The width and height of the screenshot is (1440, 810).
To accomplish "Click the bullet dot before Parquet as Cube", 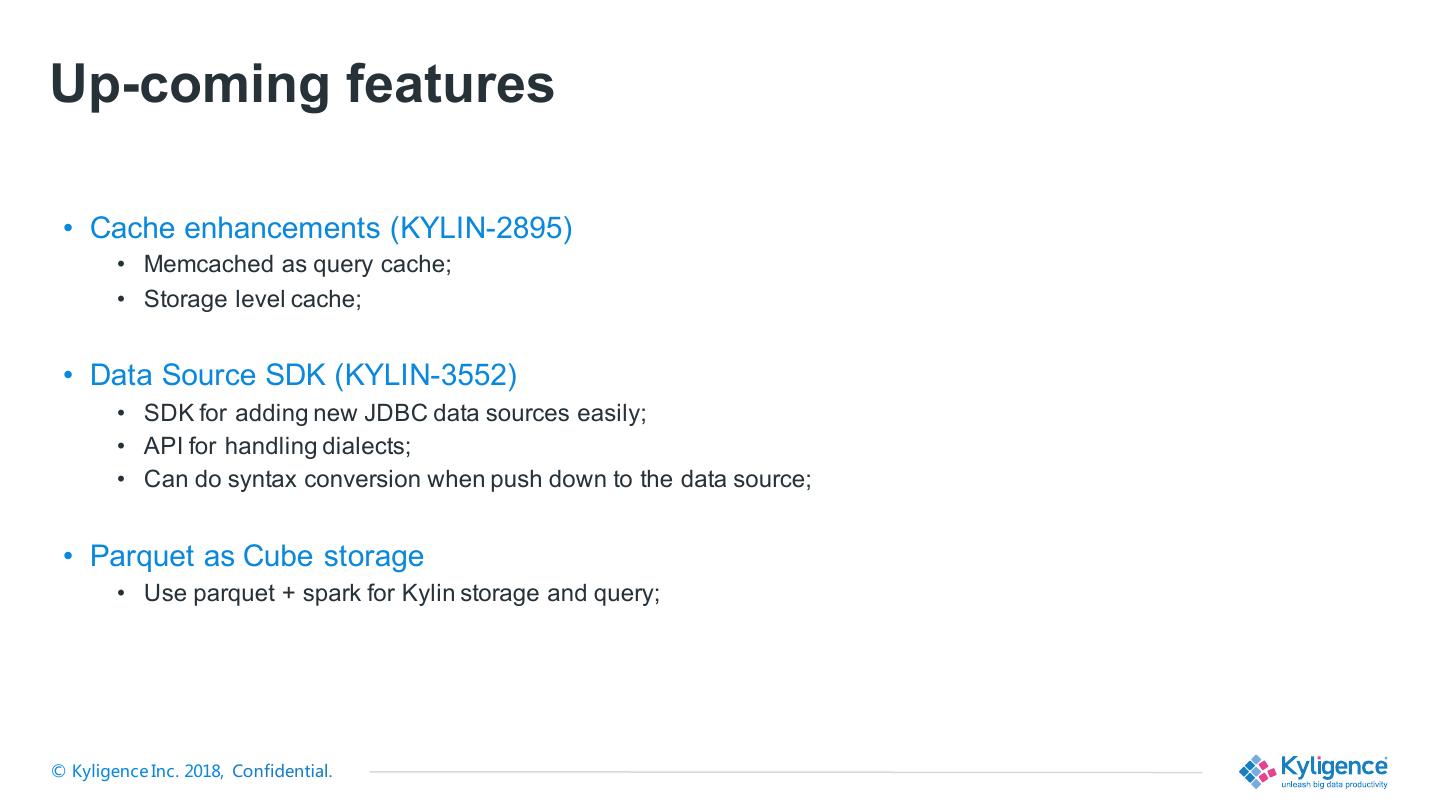I will pyautogui.click(x=69, y=556).
